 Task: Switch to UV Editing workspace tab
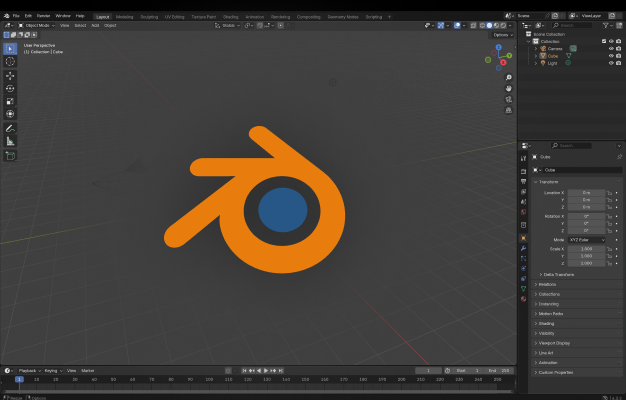[x=174, y=17]
